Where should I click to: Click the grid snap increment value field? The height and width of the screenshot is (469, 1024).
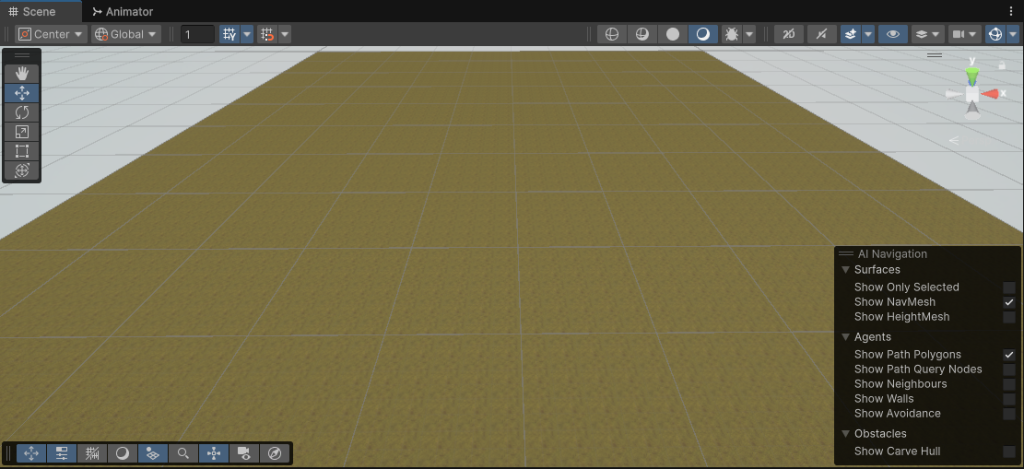click(197, 34)
